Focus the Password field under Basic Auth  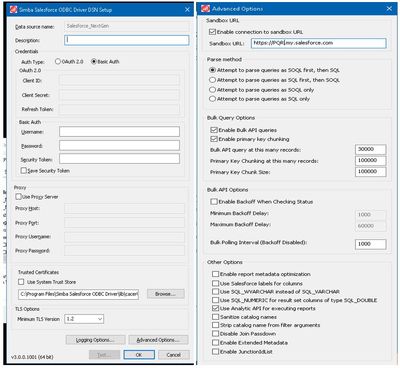click(x=119, y=145)
